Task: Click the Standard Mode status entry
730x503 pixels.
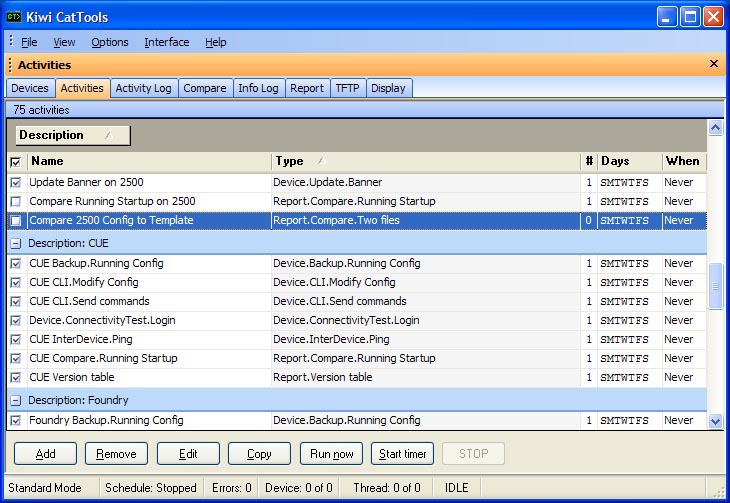Action: [x=45, y=488]
